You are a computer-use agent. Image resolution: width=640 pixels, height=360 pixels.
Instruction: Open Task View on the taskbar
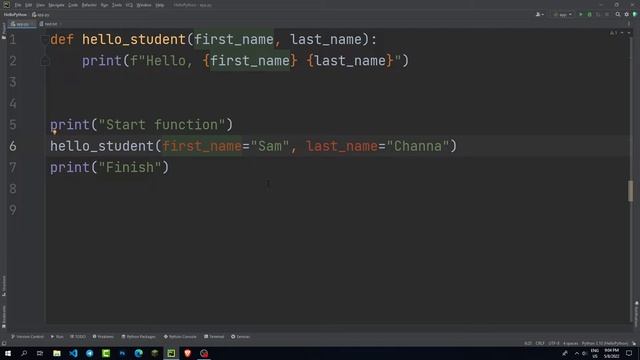click(x=40, y=353)
